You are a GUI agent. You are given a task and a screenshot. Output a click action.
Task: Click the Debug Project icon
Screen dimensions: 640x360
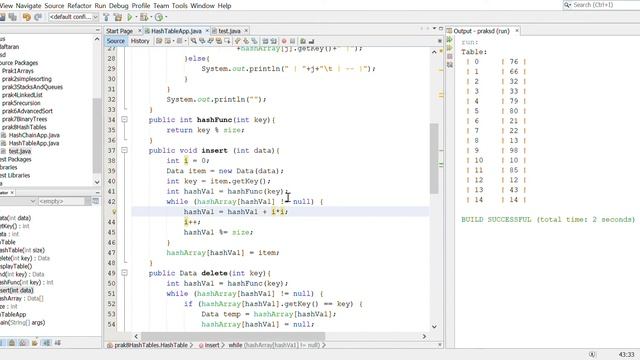(144, 17)
